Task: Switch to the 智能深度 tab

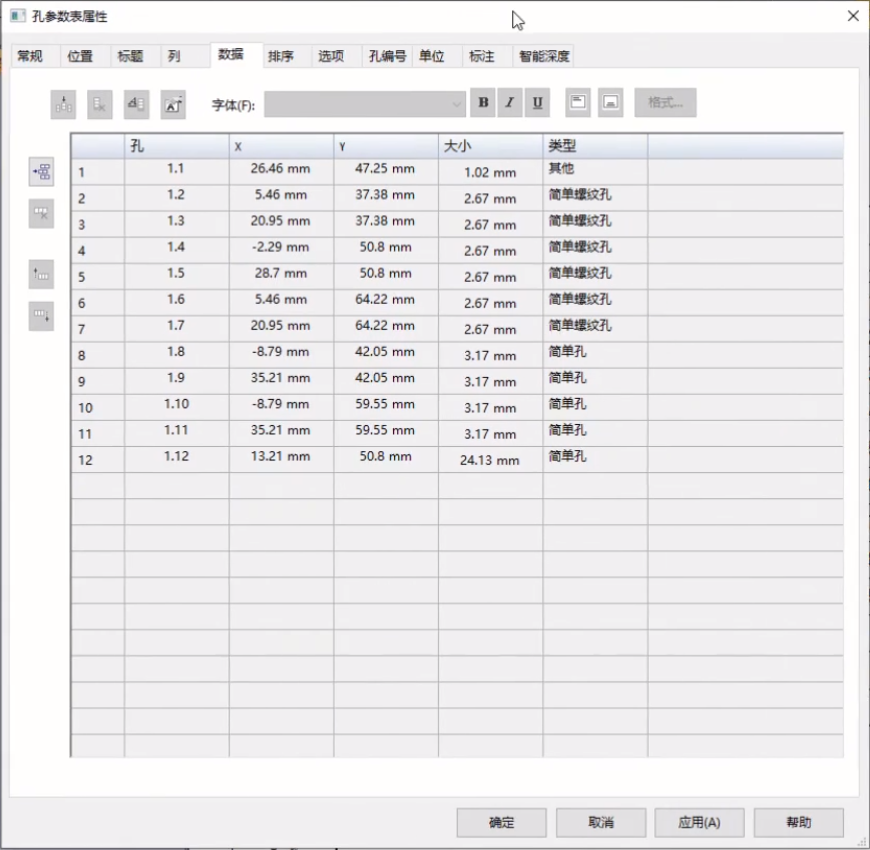Action: tap(544, 56)
